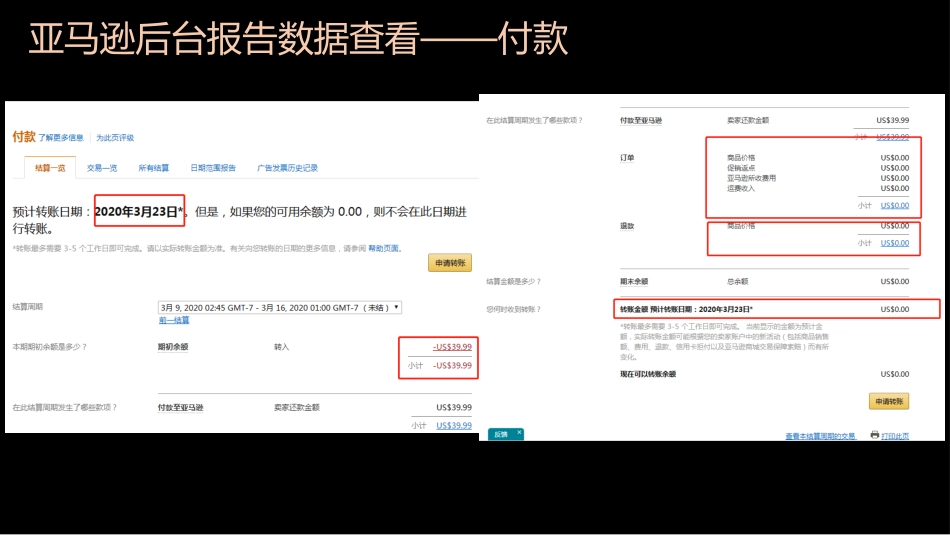This screenshot has width=950, height=535.
Task: Click the printer icon beside 打印此页
Action: tap(874, 435)
